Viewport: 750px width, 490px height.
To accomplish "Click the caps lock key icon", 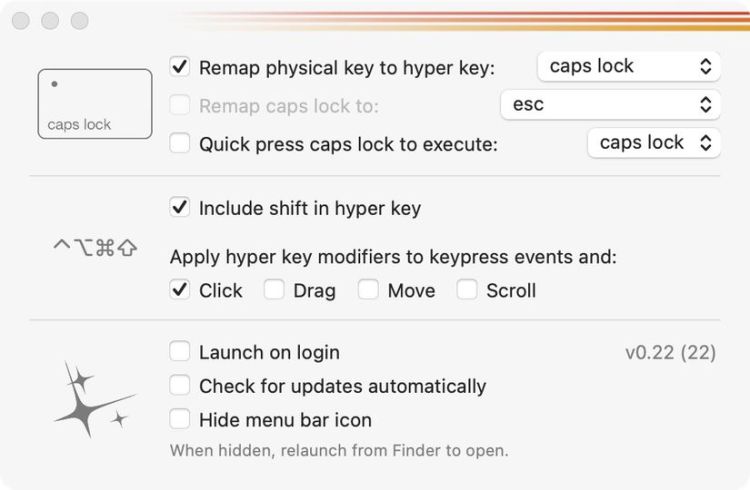I will (x=95, y=103).
